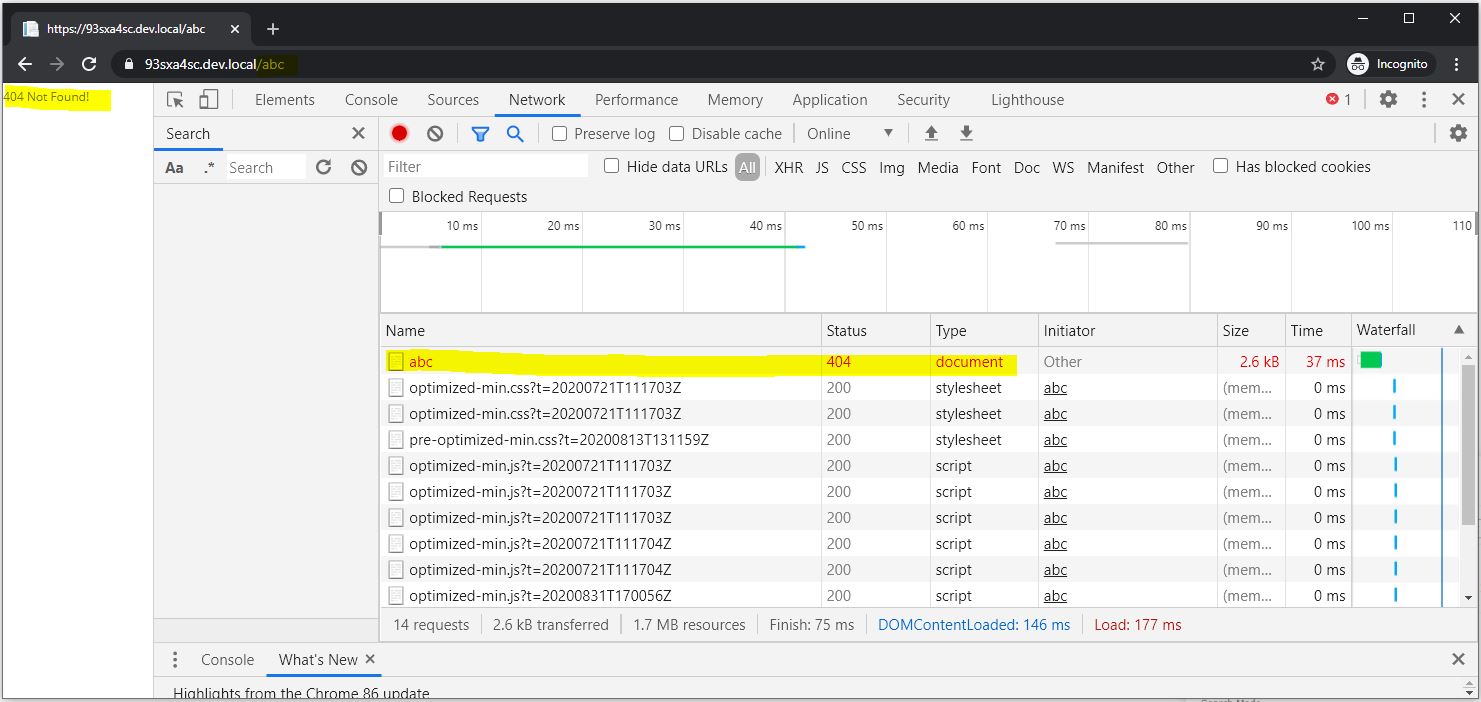Export HAR file download arrow

[x=966, y=133]
